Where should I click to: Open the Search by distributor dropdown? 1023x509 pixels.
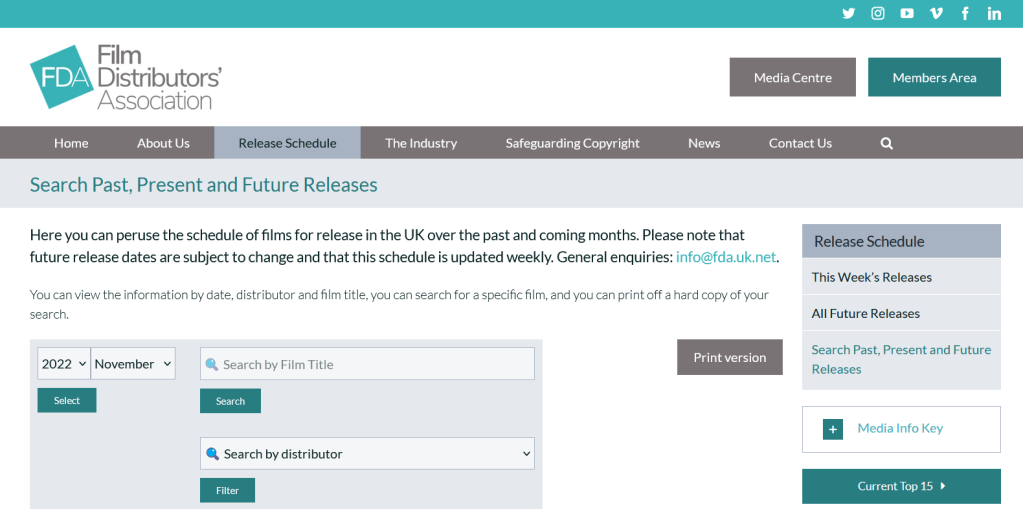pos(367,454)
